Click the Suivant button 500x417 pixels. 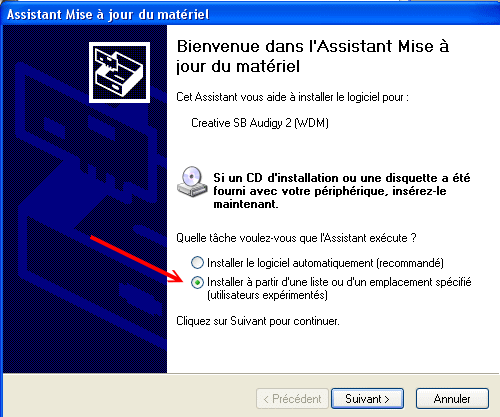(367, 399)
